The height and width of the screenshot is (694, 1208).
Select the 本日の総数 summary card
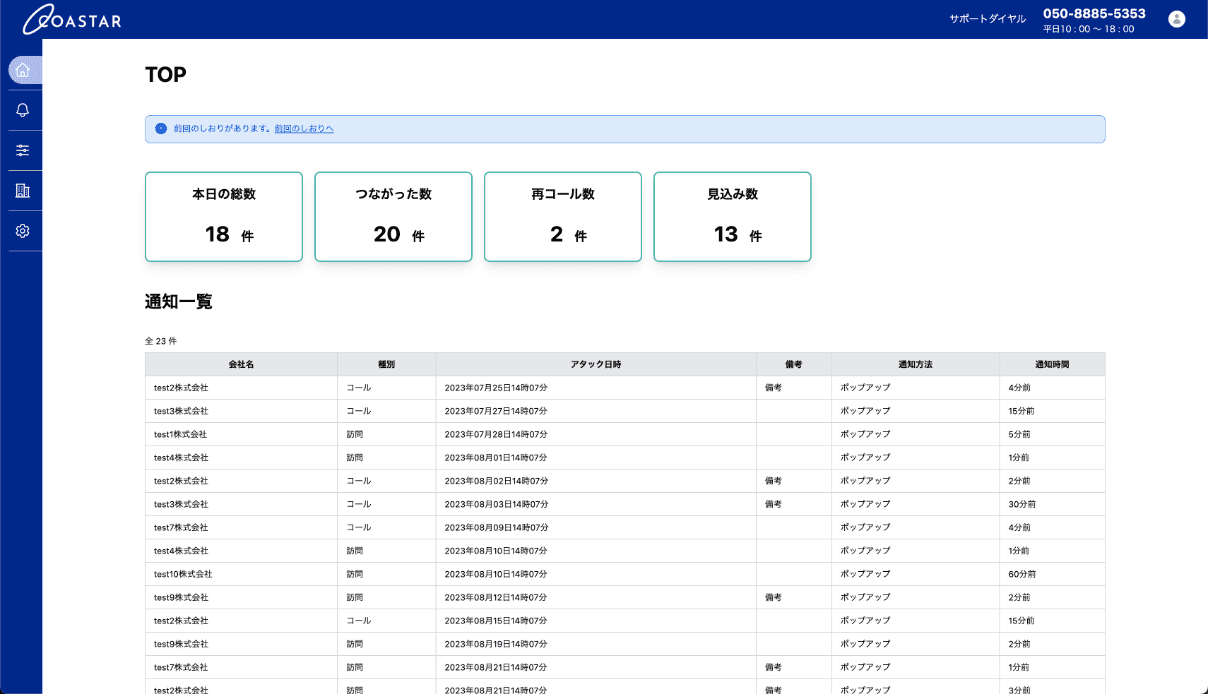[x=223, y=217]
